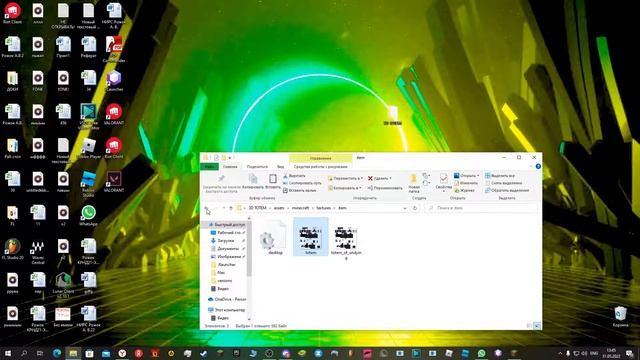This screenshot has width=640, height=360.
Task: Open the Riot Client shortcut at top-left
Action: pos(13,13)
